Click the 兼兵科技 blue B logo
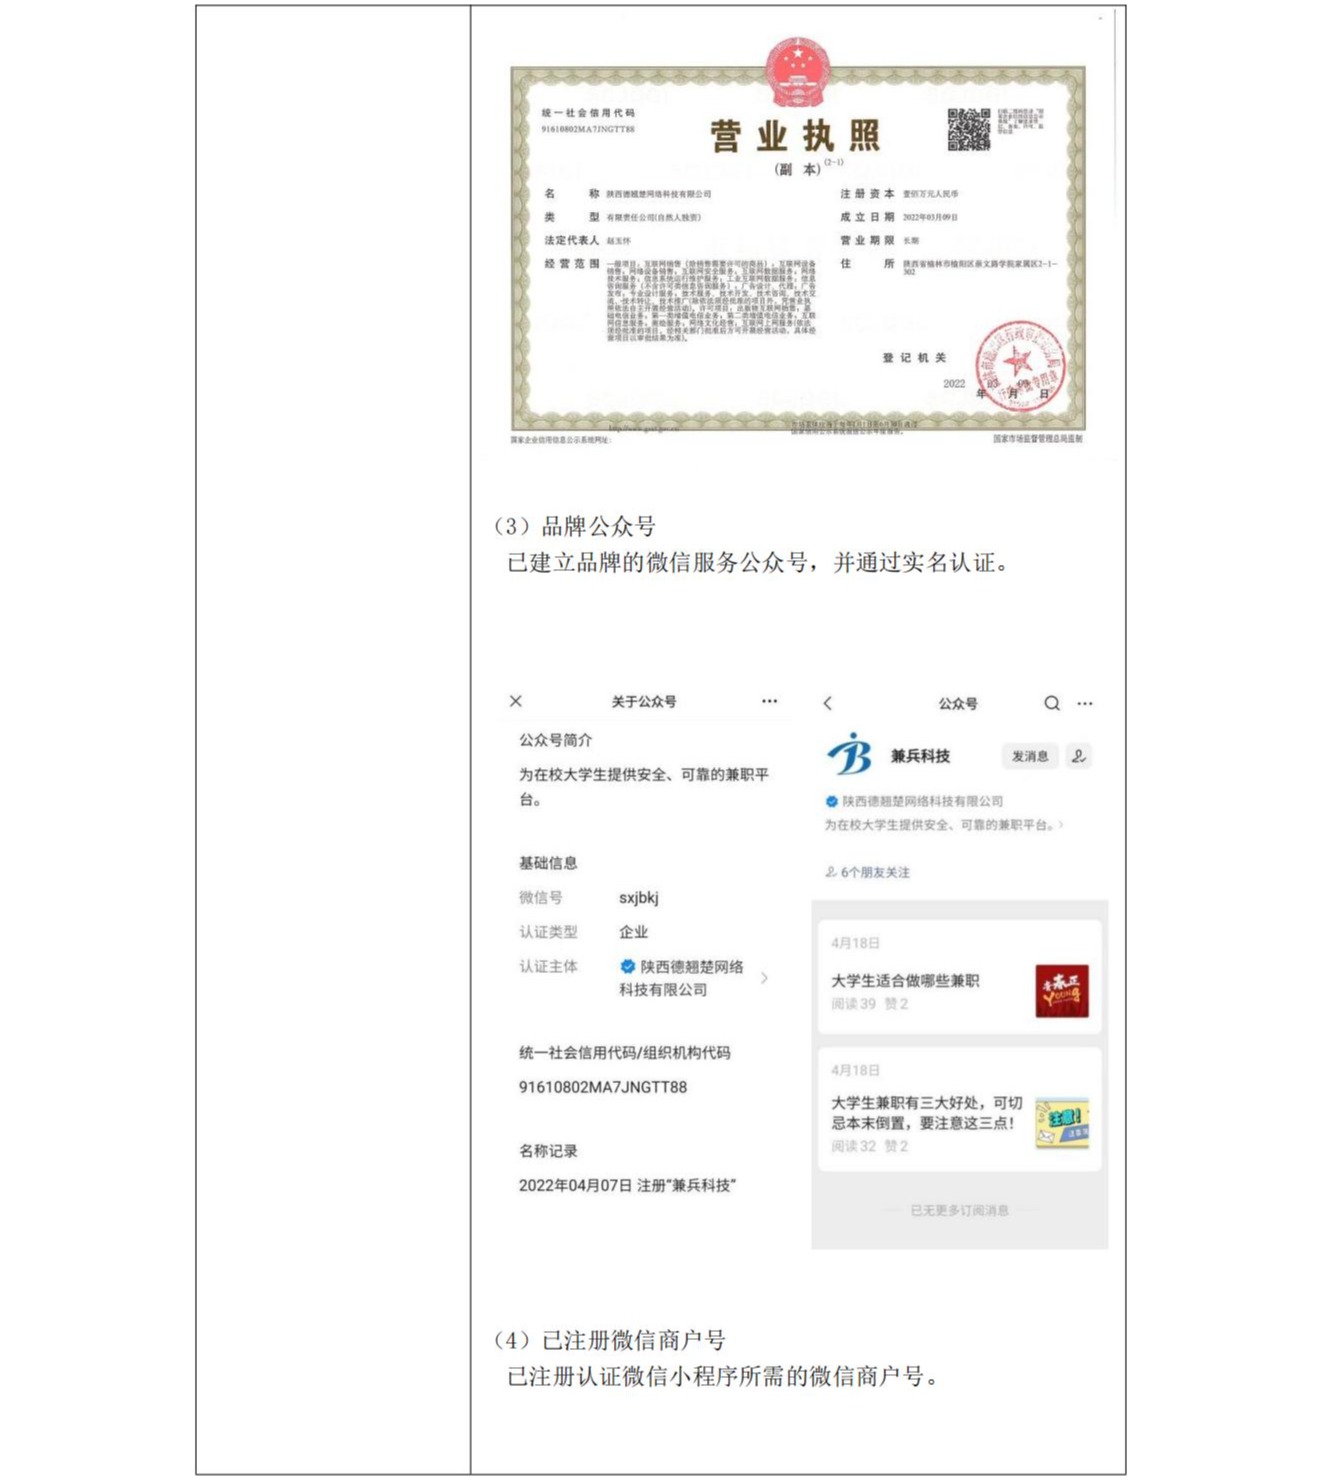 [849, 754]
